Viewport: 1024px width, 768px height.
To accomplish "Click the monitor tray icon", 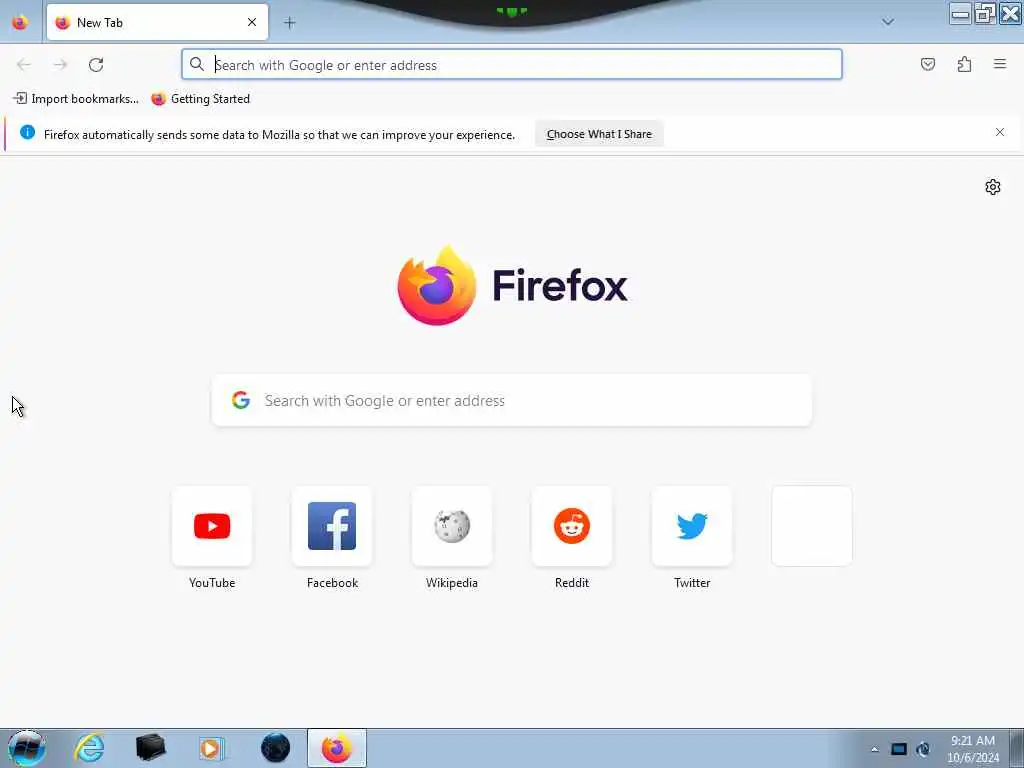I will (x=899, y=749).
